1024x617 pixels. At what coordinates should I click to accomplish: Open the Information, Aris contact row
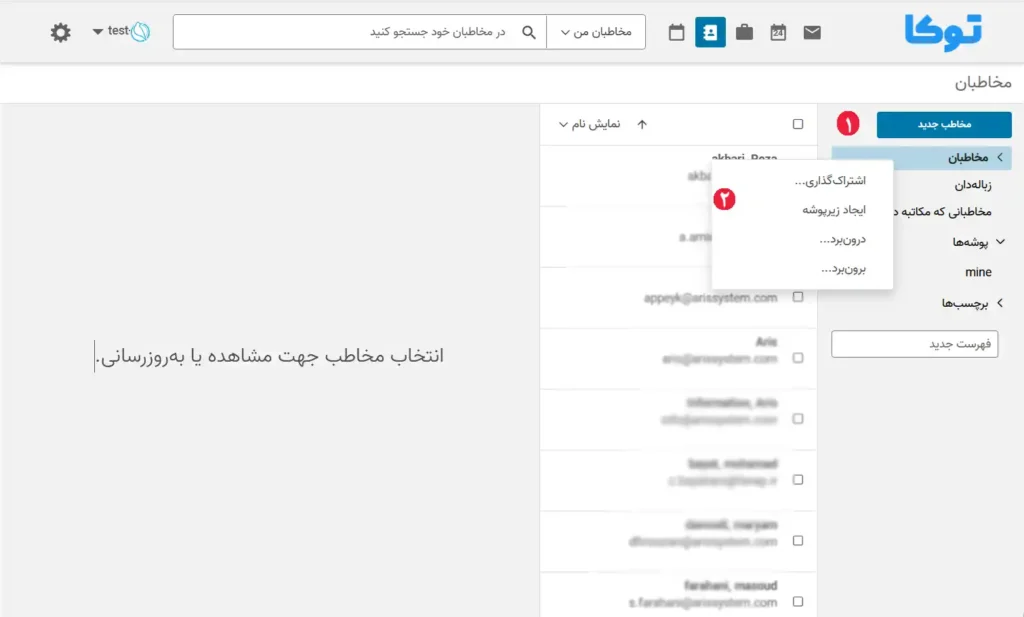679,419
